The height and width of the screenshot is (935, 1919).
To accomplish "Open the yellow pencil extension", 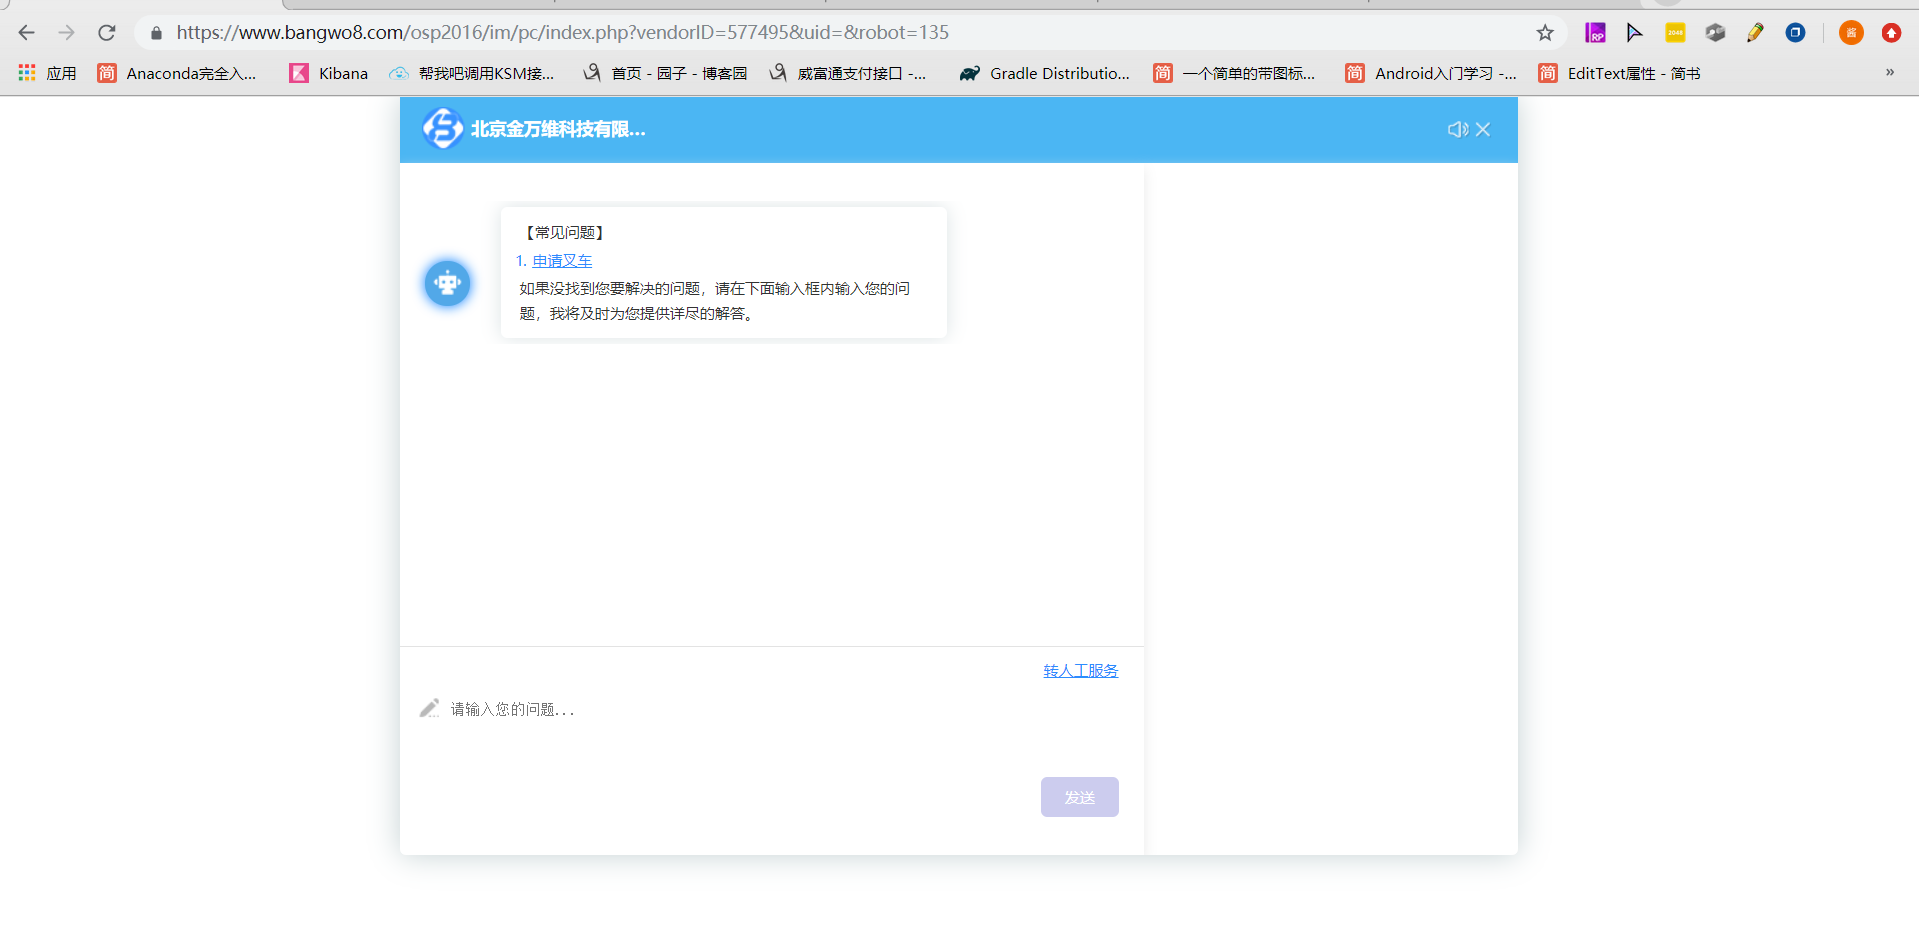I will click(x=1755, y=33).
